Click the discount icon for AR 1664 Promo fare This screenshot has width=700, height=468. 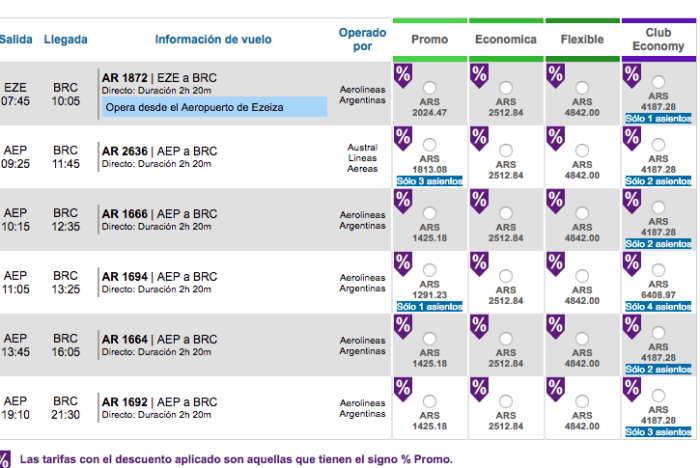coord(403,326)
